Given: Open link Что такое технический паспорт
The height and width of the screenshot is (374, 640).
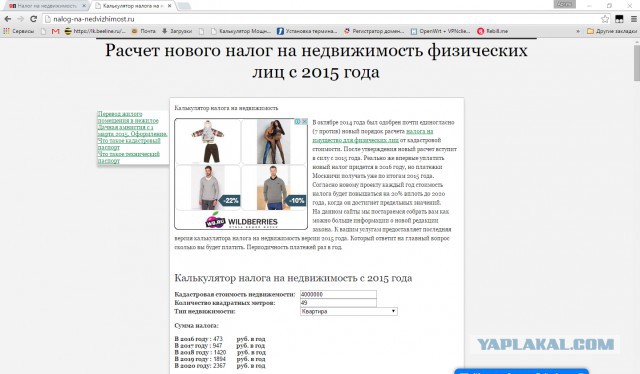Looking at the screenshot, I should (129, 158).
